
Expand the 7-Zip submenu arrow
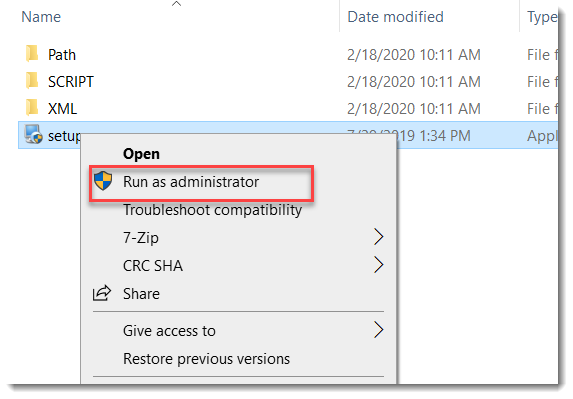click(x=379, y=237)
